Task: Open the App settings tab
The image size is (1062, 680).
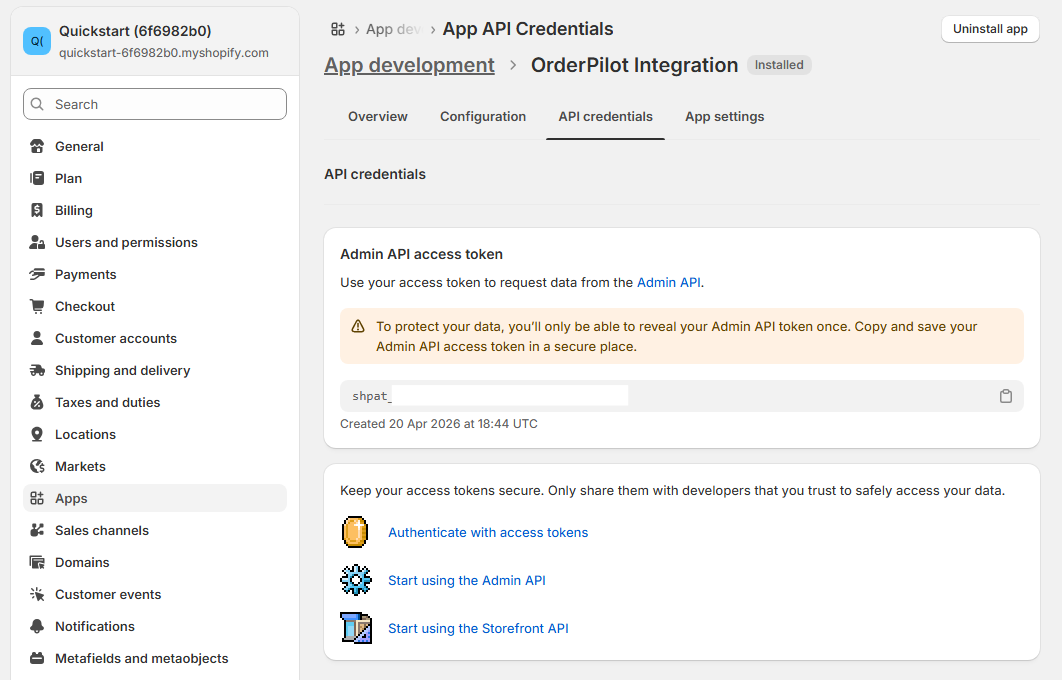Action: [x=724, y=116]
